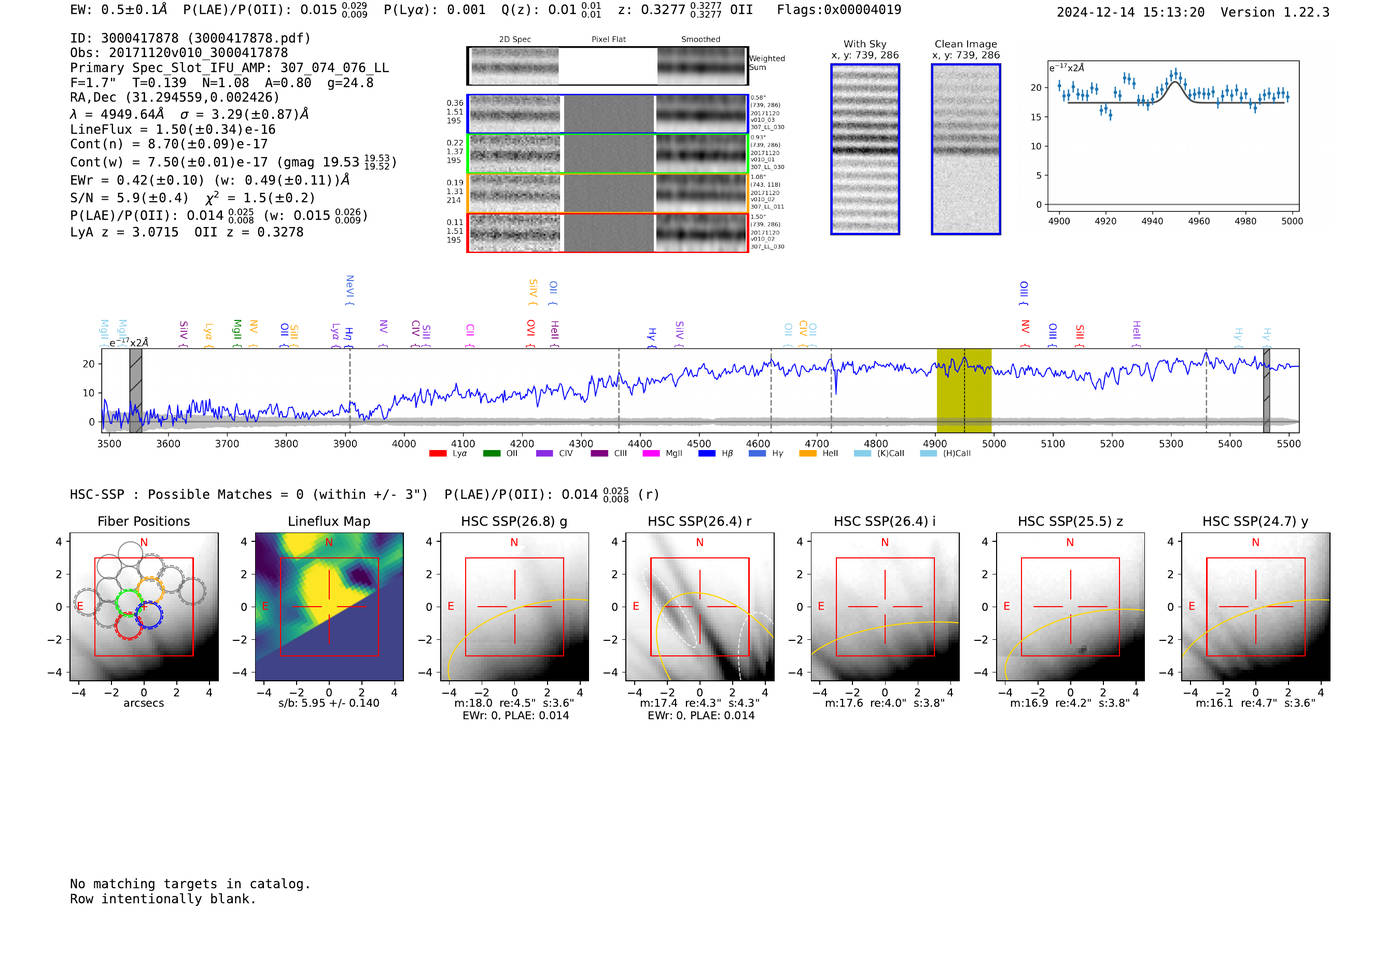The width and height of the screenshot is (1400, 953).
Task: Select the orange-bordered 2D spectrum row
Action: click(608, 193)
